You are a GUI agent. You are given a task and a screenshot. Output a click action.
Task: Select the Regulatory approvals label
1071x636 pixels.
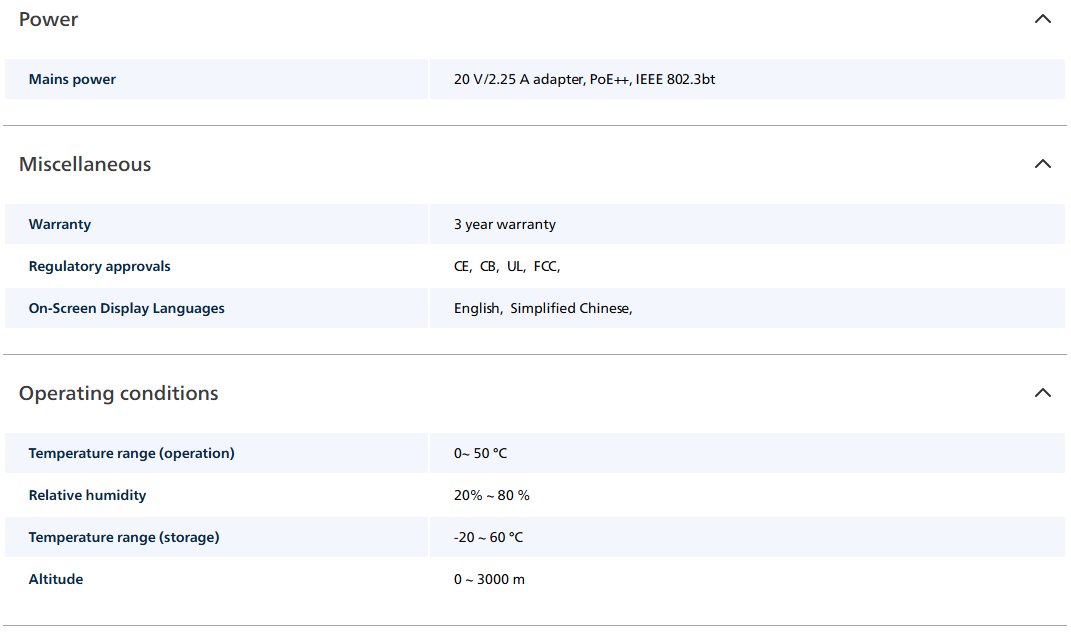pos(100,266)
